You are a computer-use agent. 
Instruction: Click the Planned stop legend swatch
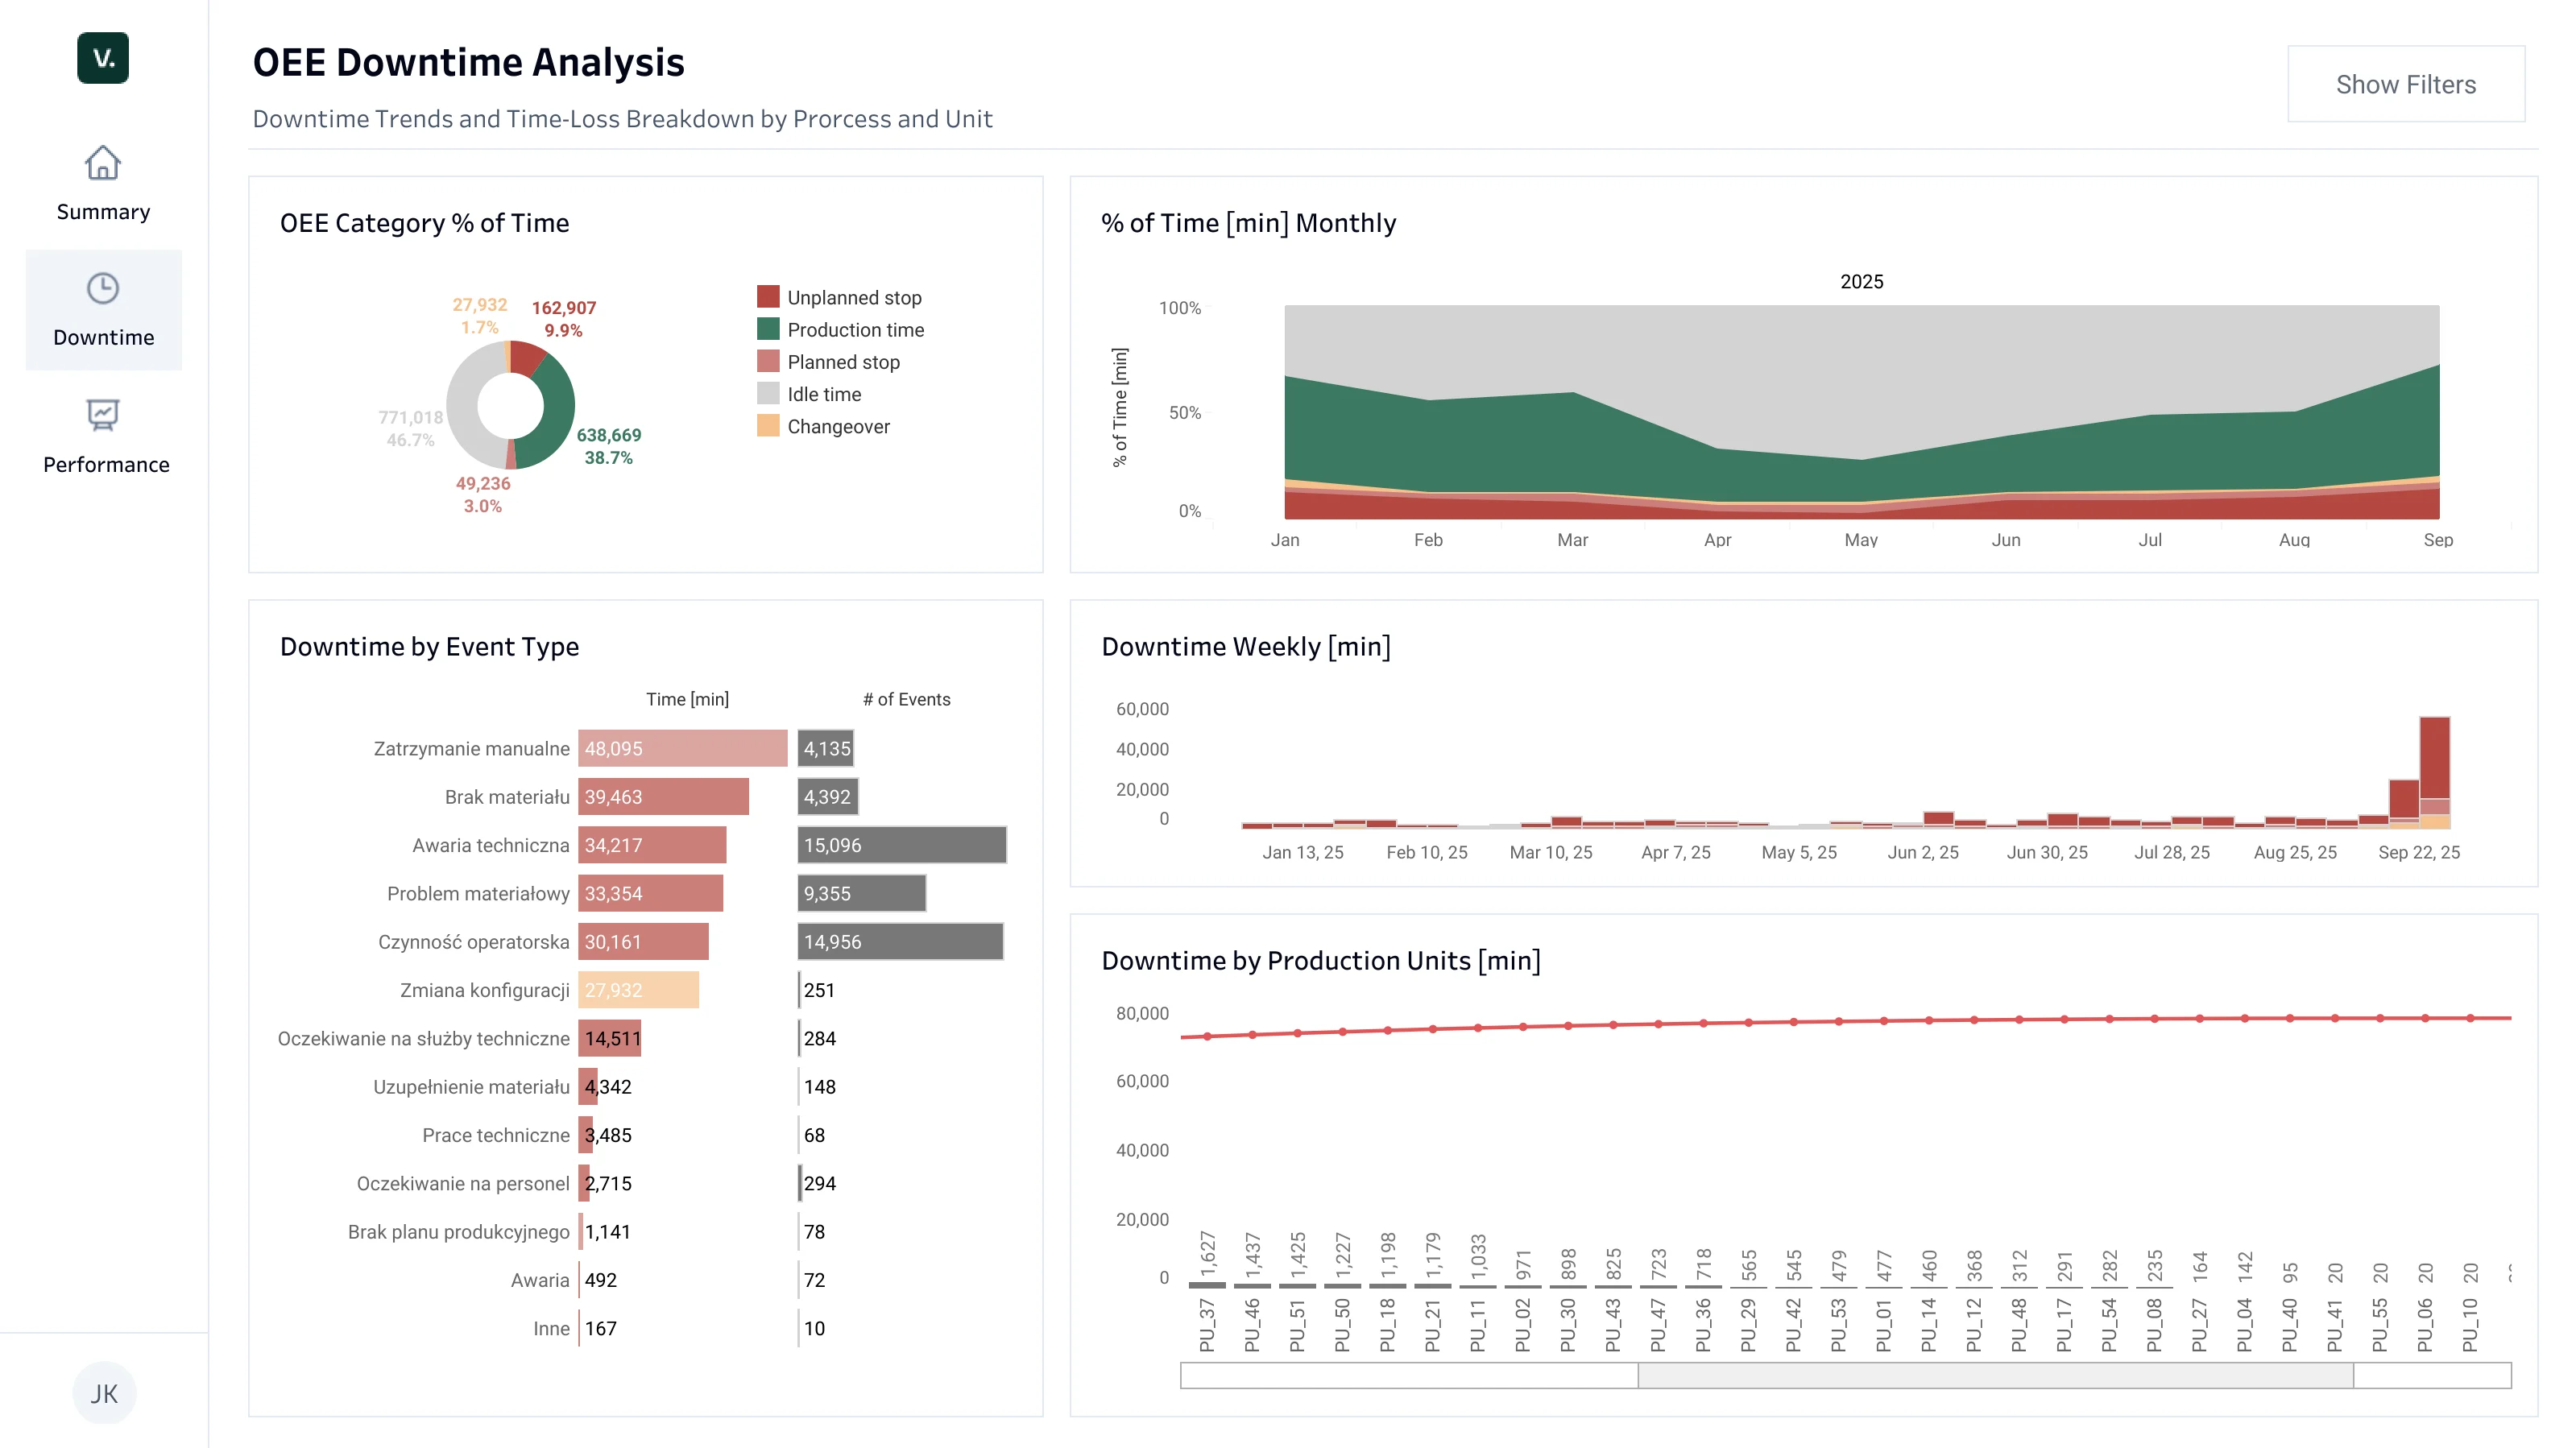pos(768,361)
